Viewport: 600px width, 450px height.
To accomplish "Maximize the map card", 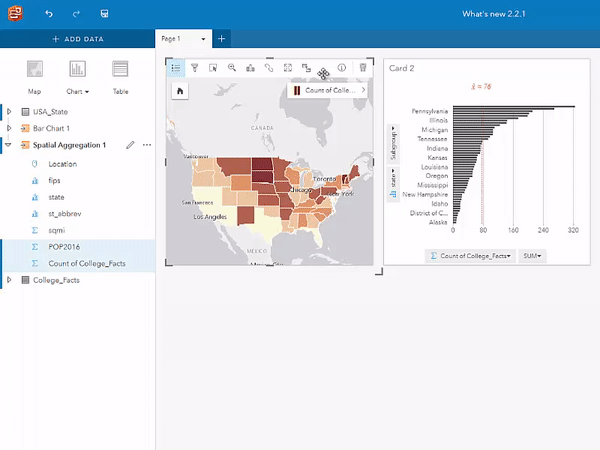I will tap(288, 68).
